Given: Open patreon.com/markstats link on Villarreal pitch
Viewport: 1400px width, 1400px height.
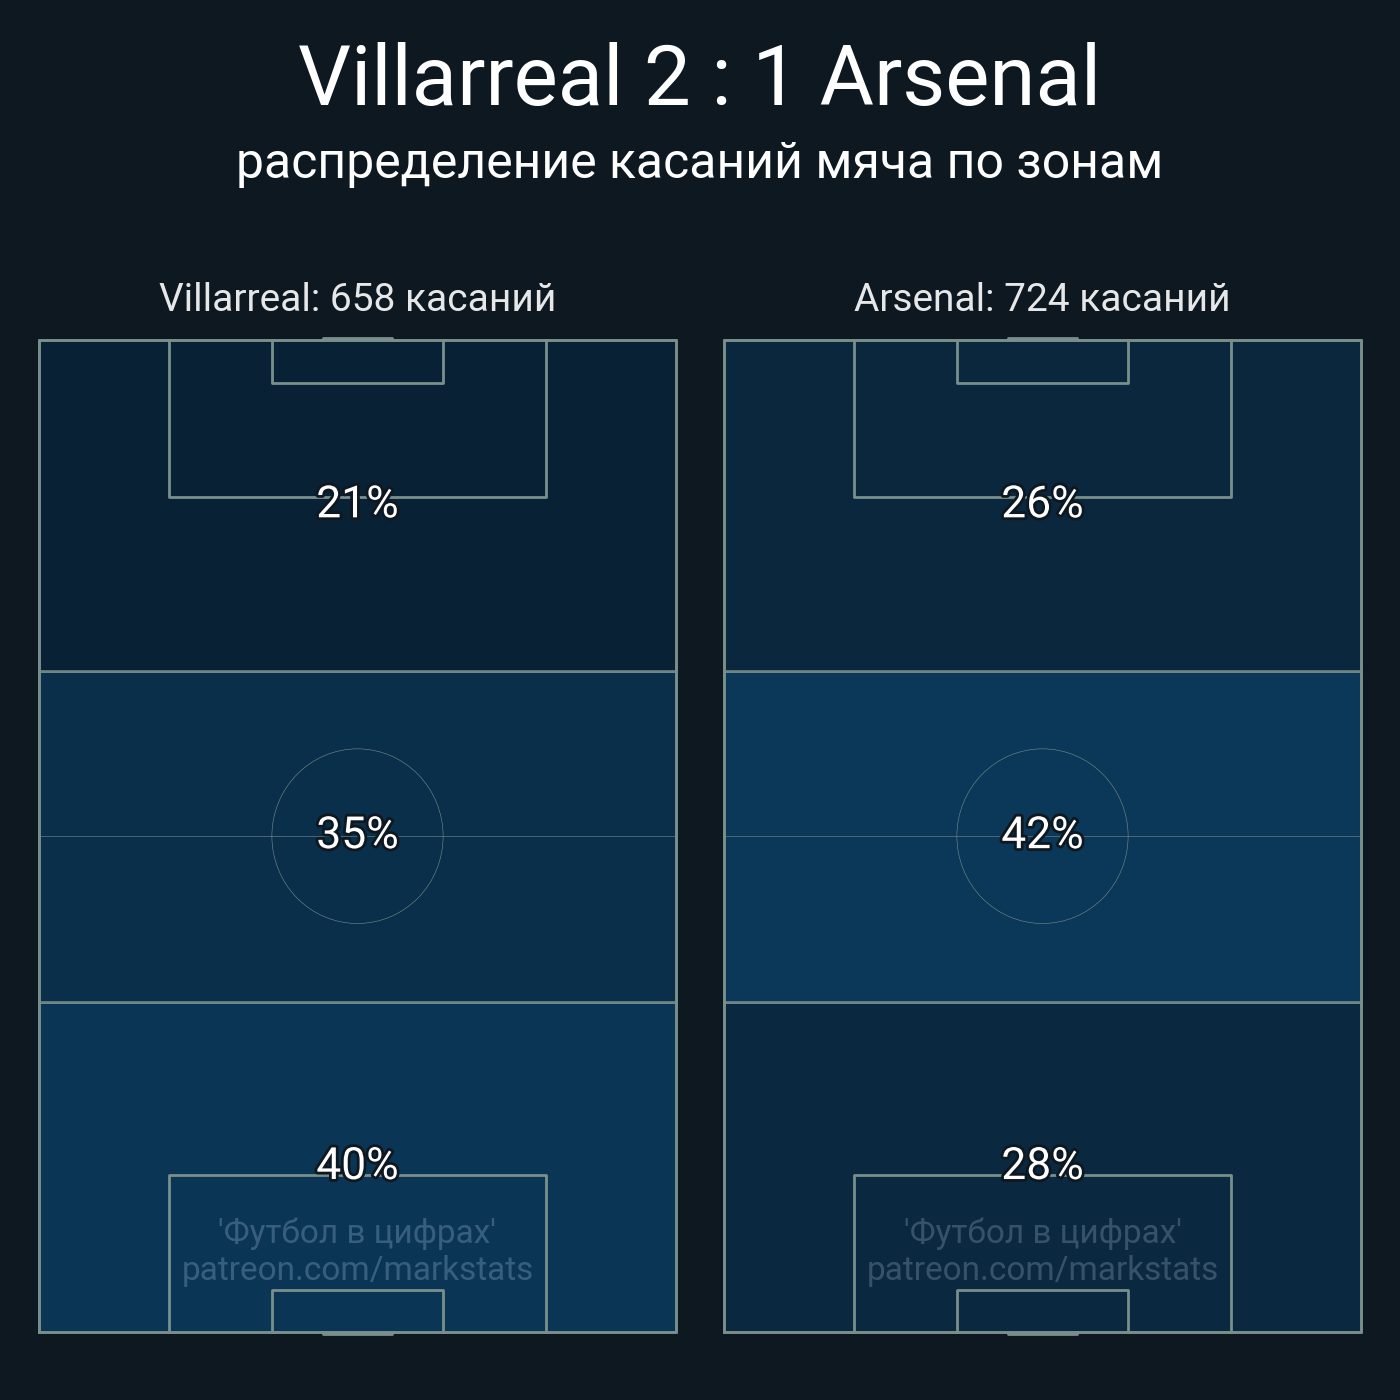Looking at the screenshot, I should 357,1269.
